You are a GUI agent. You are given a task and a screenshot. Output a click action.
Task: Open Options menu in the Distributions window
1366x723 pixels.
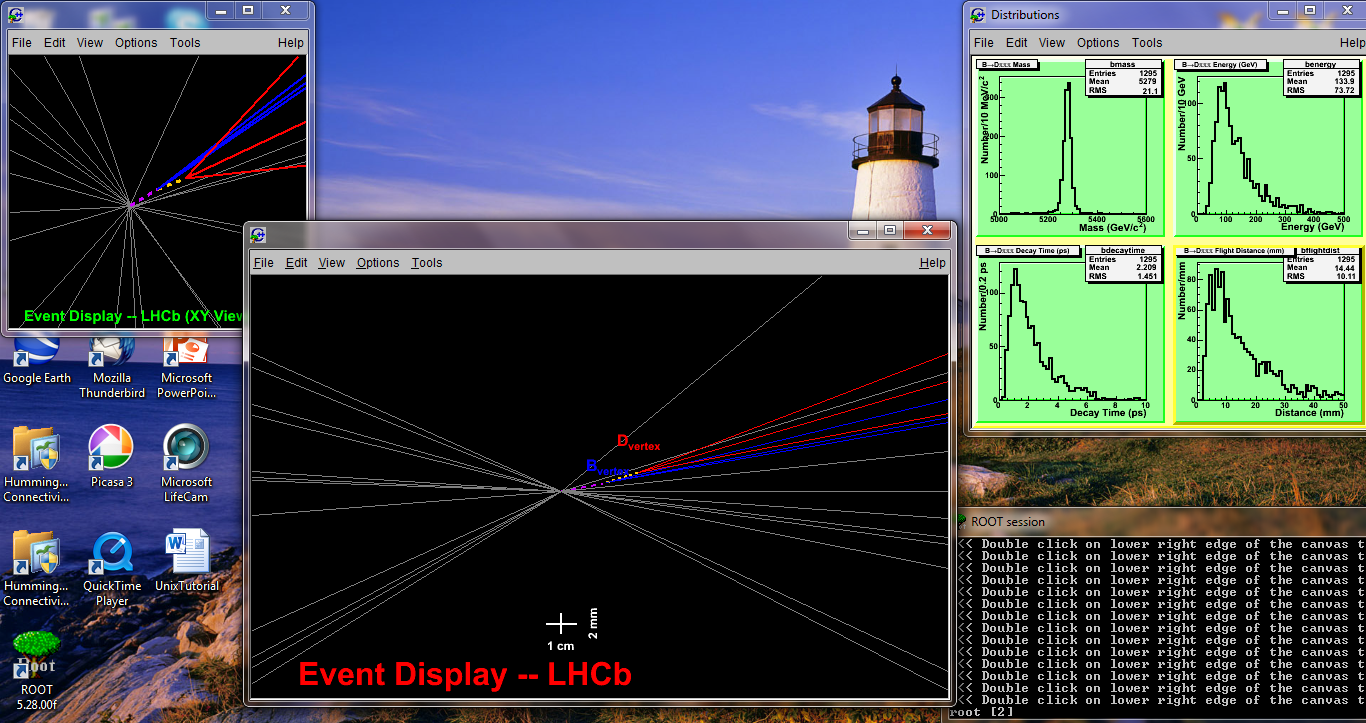[x=1098, y=43]
